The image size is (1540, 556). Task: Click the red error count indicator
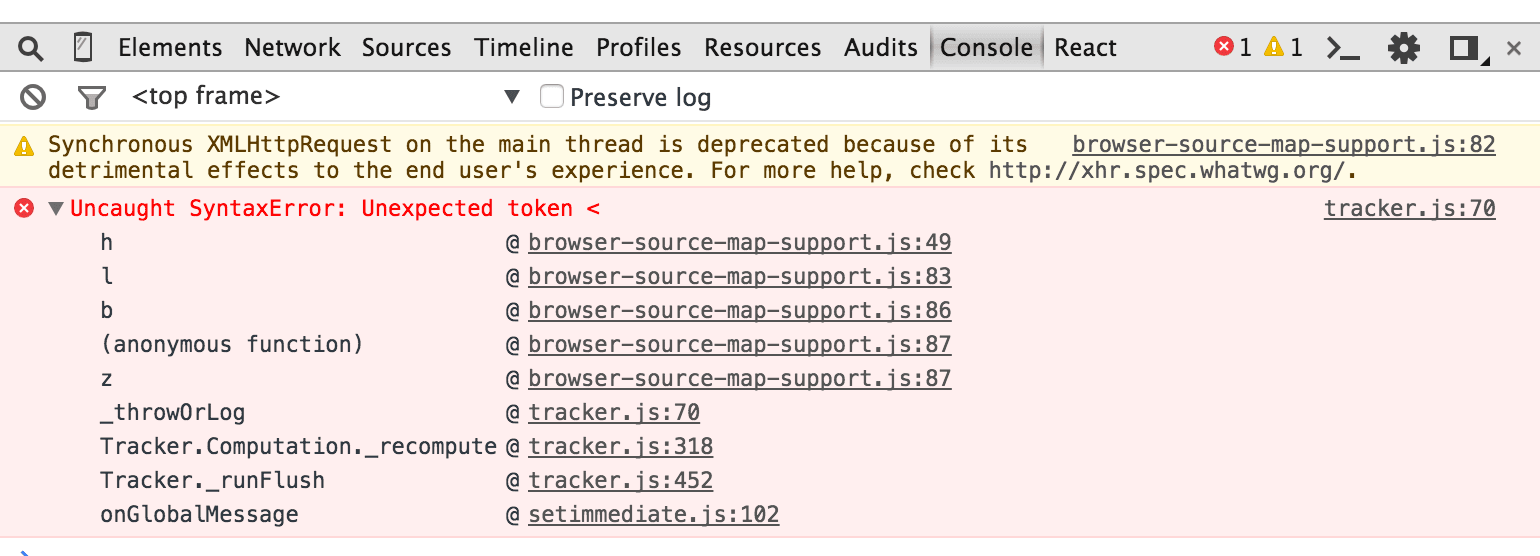[1232, 47]
